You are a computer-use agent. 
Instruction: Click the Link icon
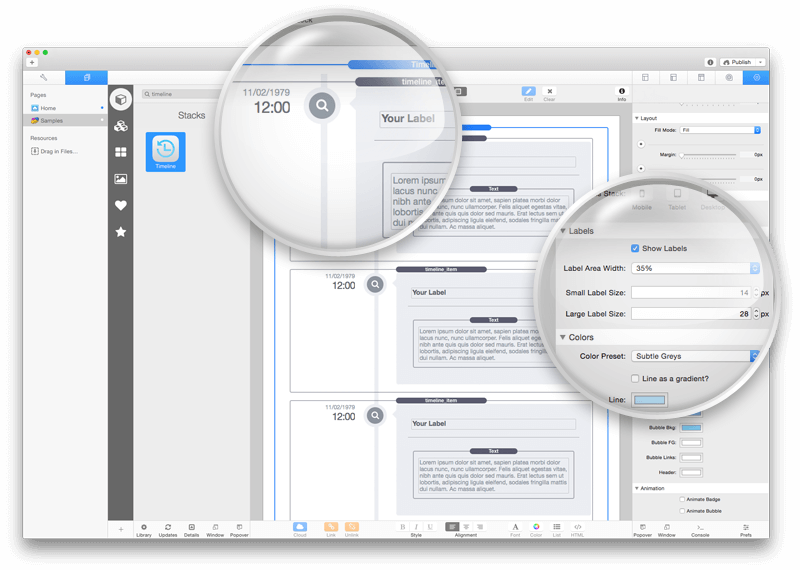pyautogui.click(x=331, y=527)
